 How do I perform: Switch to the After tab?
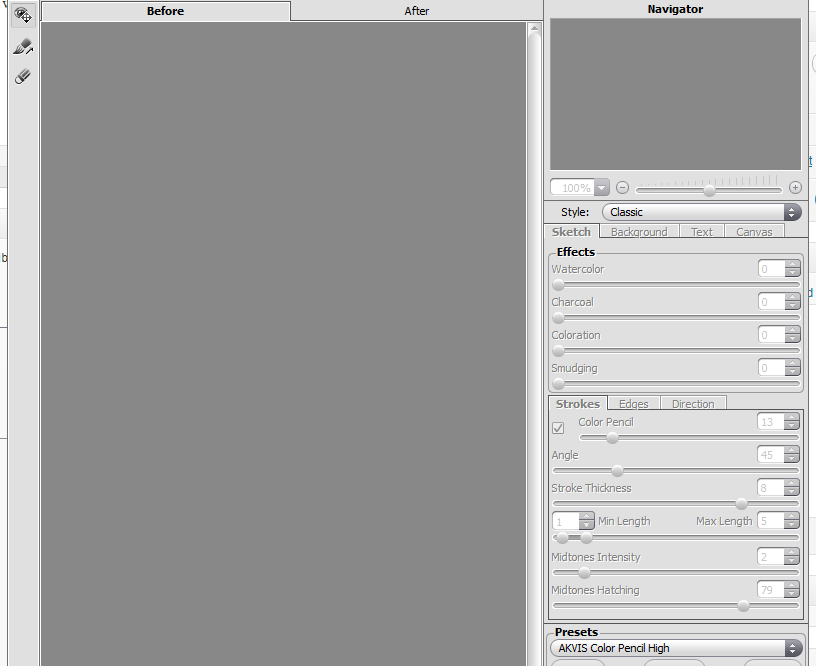pos(417,11)
